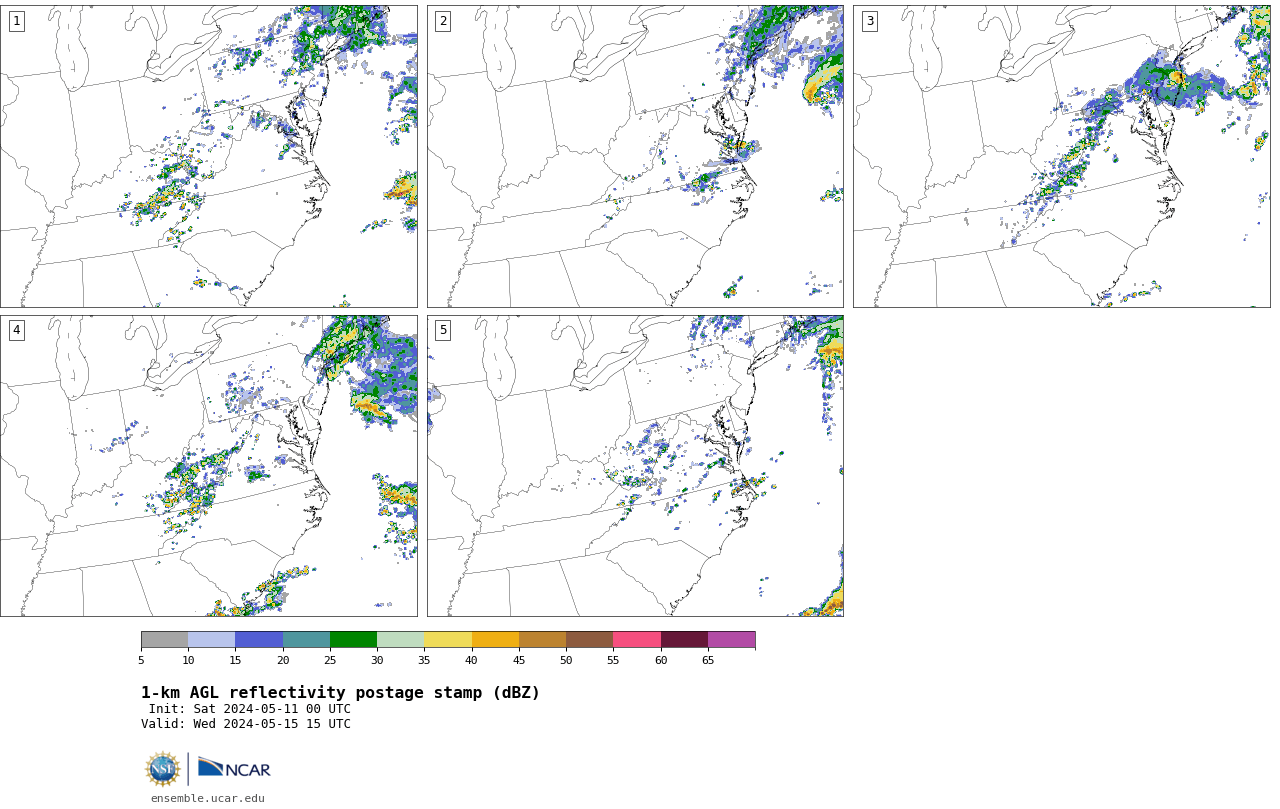
Task: Open ensemble member 2 reflectivity map
Action: tap(635, 156)
